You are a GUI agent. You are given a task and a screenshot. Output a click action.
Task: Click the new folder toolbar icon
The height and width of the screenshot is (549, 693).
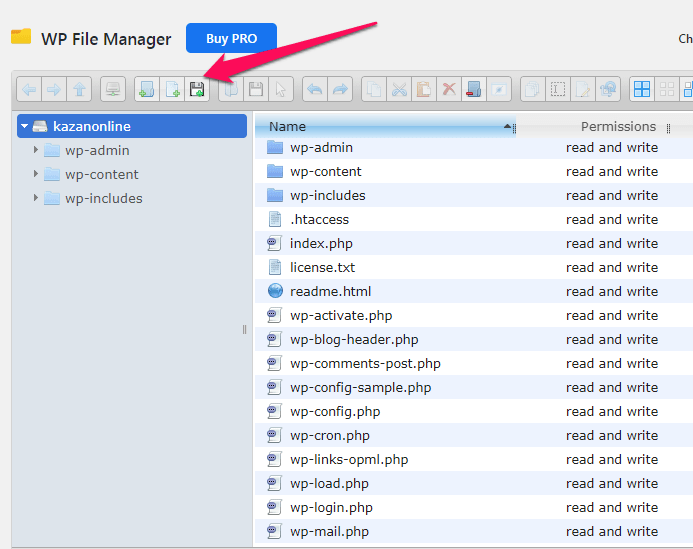tap(146, 90)
